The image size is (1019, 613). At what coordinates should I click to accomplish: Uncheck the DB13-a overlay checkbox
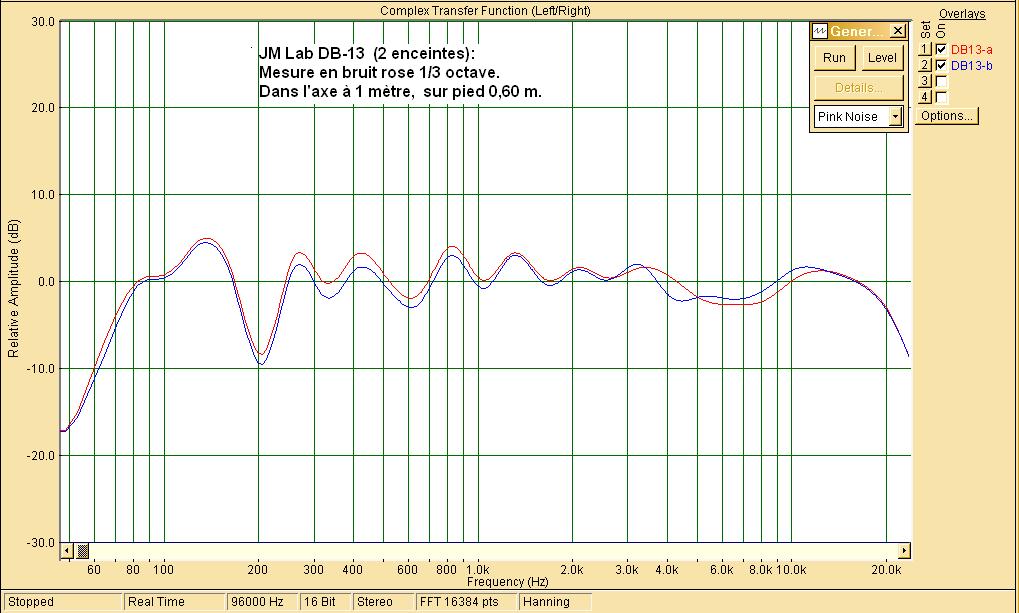940,50
